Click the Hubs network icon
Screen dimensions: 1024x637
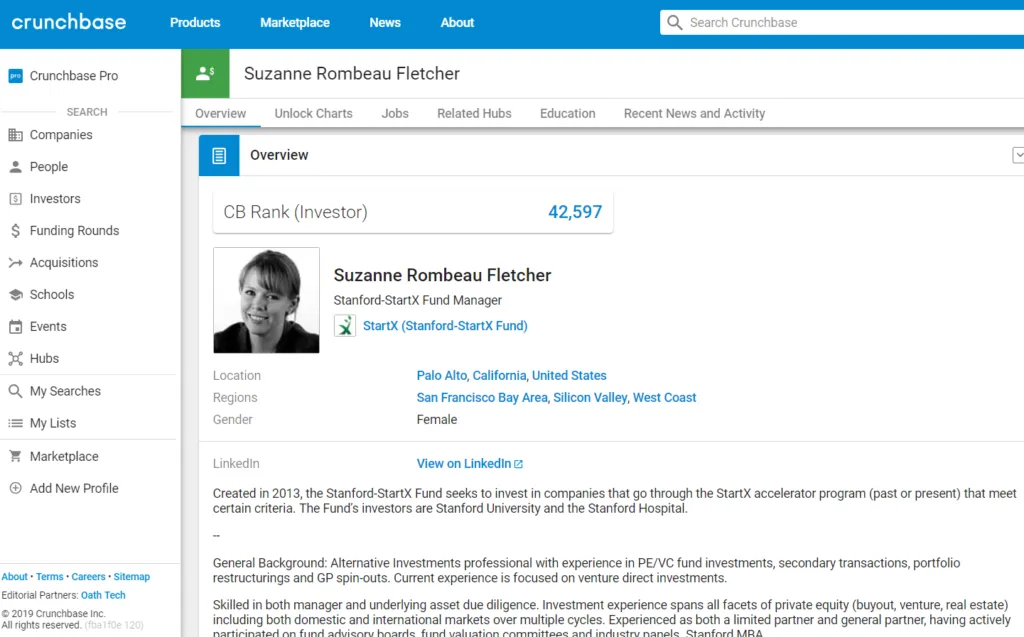point(15,359)
